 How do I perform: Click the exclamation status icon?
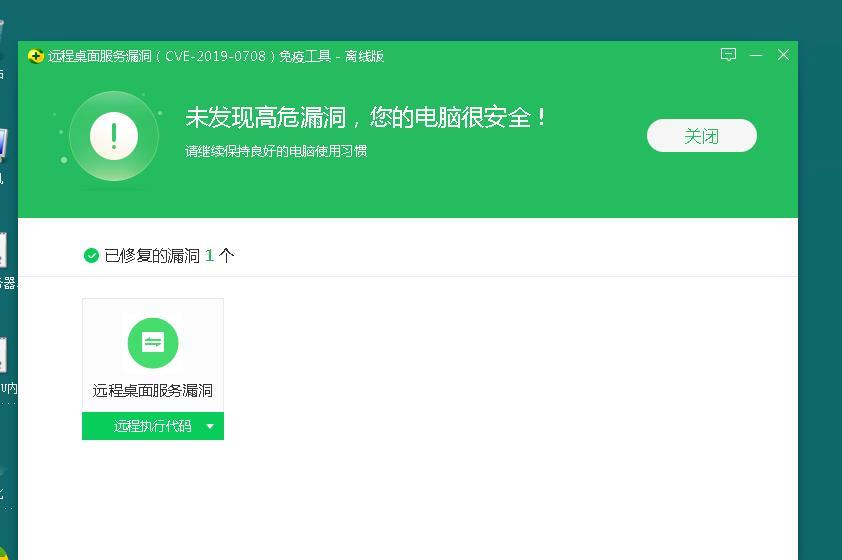point(114,136)
